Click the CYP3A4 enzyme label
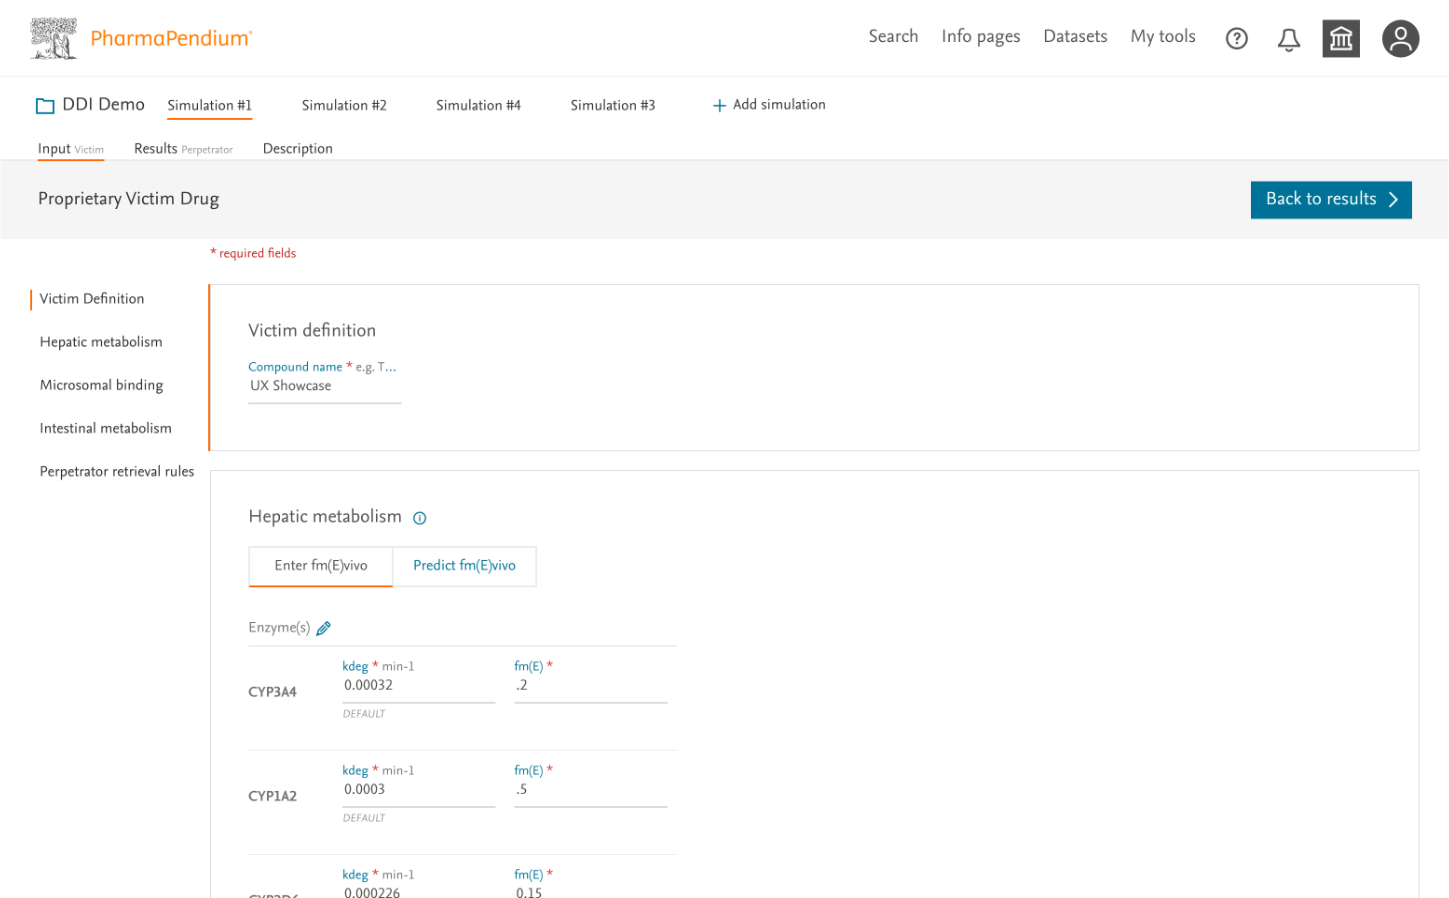The width and height of the screenshot is (1449, 898). tap(272, 692)
